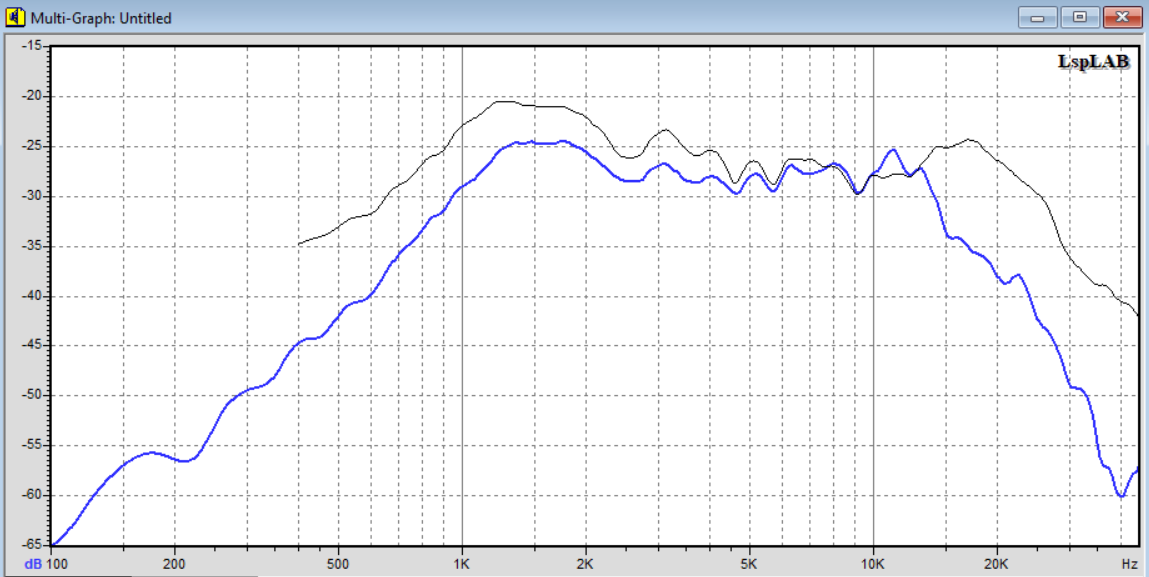This screenshot has width=1149, height=577.
Task: Click the 100 frequency axis label
Action: coord(56,565)
